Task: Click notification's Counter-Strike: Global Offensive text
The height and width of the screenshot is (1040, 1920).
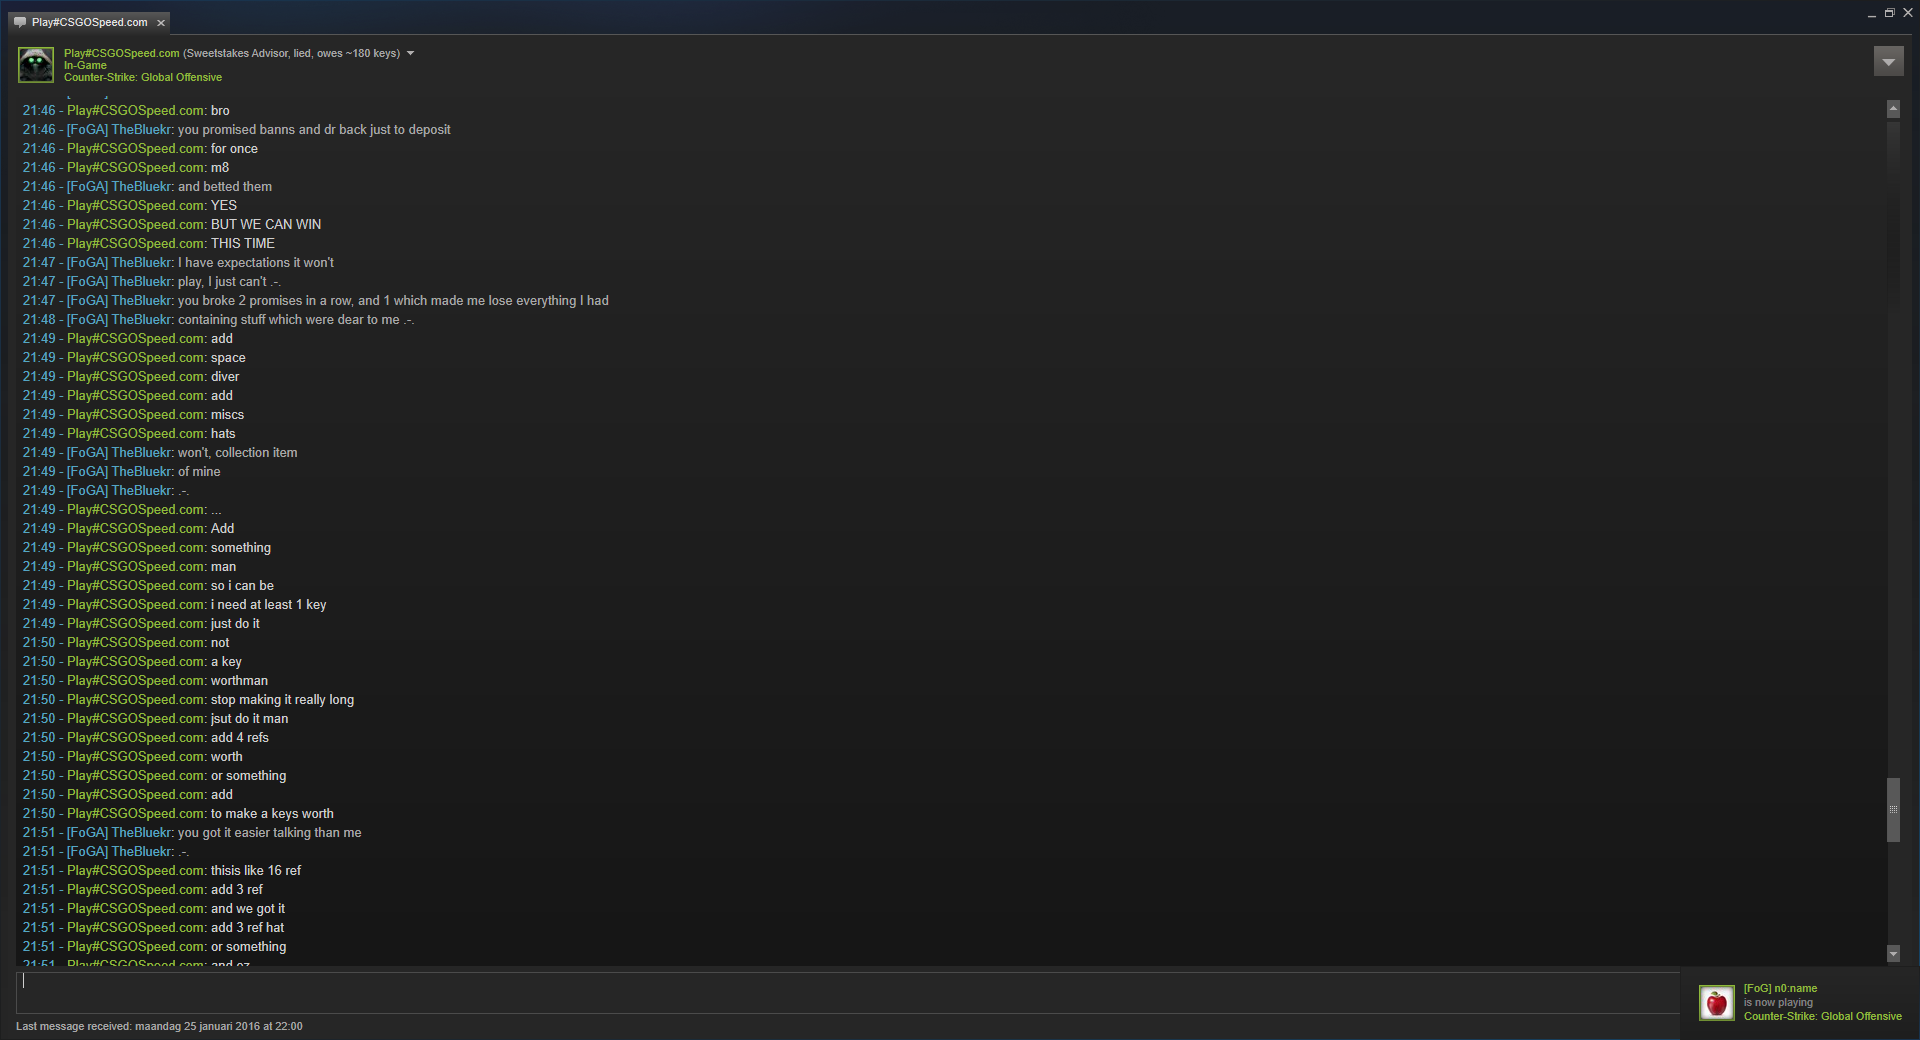Action: 1823,1016
